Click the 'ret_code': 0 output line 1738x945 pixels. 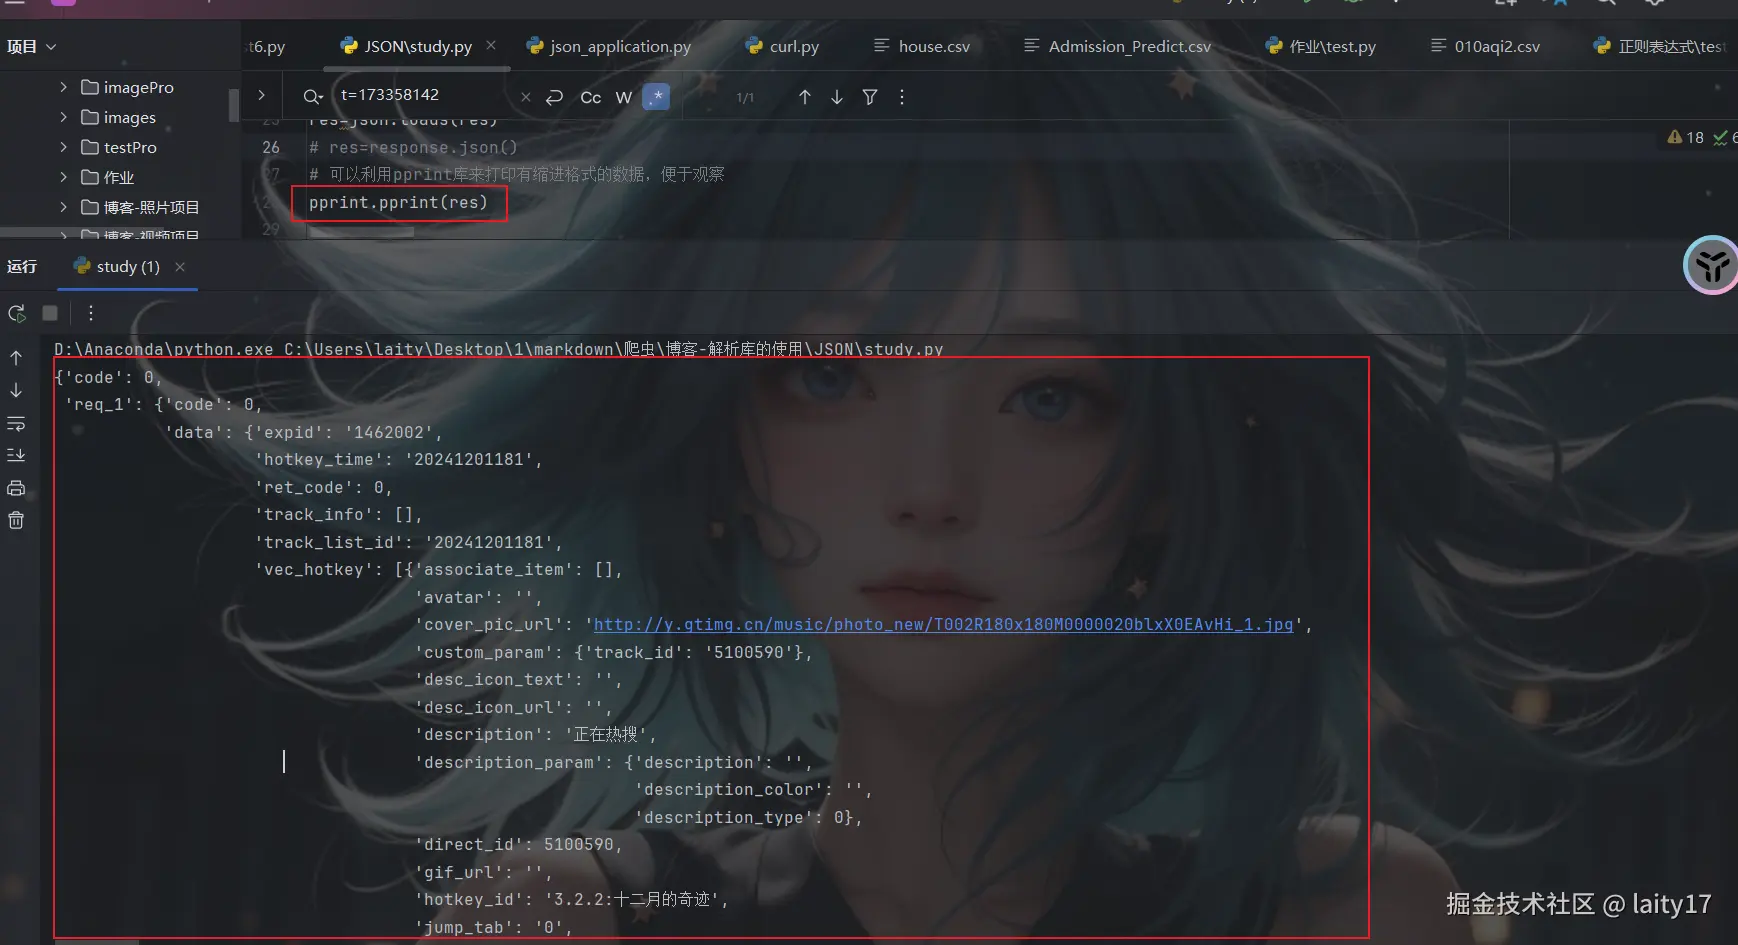click(324, 487)
